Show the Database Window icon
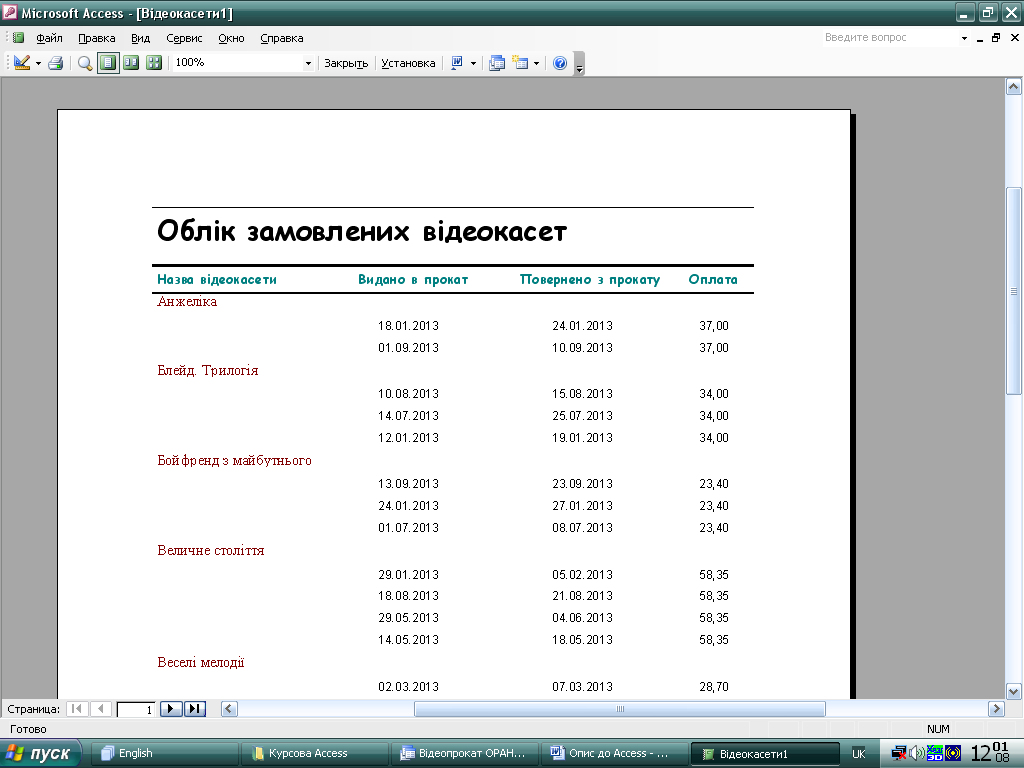Image resolution: width=1024 pixels, height=768 pixels. coord(497,63)
